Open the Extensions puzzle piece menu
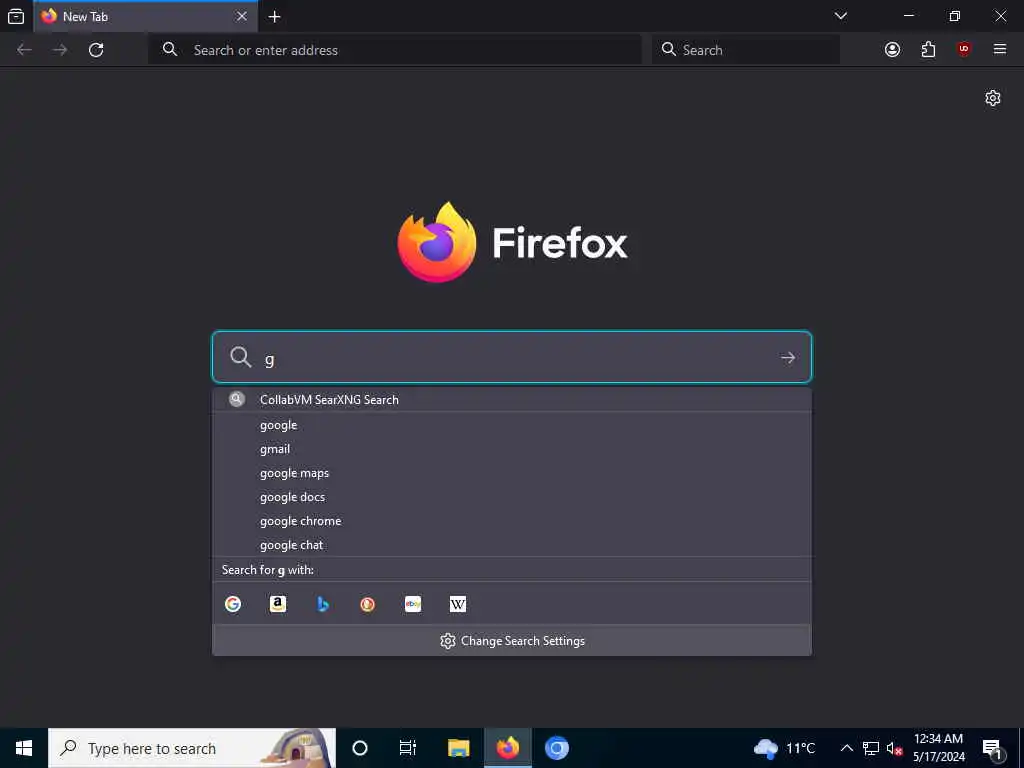Screen dimensions: 1024x768 (x=928, y=50)
